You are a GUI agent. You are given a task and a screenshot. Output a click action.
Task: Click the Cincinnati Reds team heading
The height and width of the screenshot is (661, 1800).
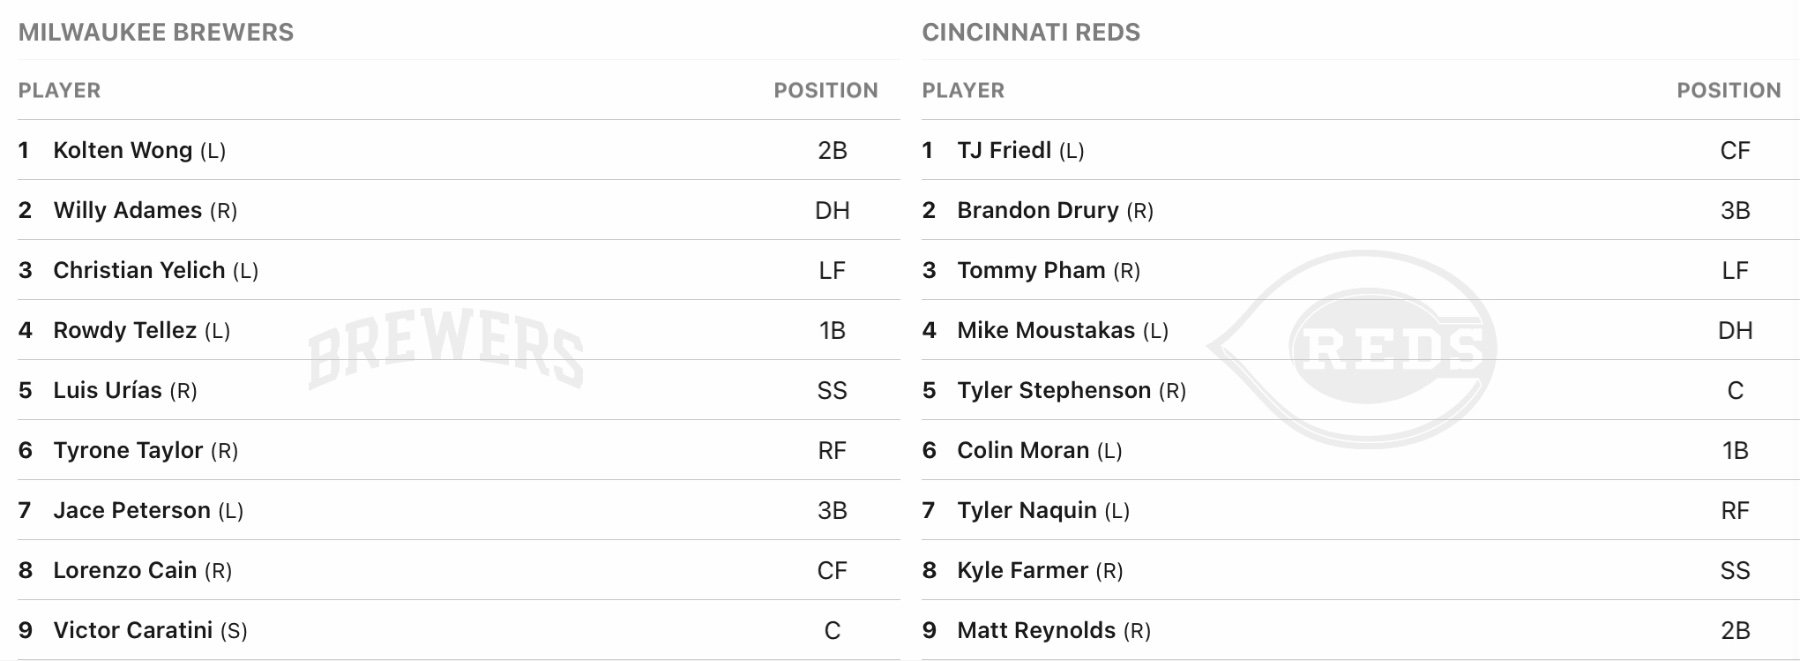click(x=1030, y=32)
